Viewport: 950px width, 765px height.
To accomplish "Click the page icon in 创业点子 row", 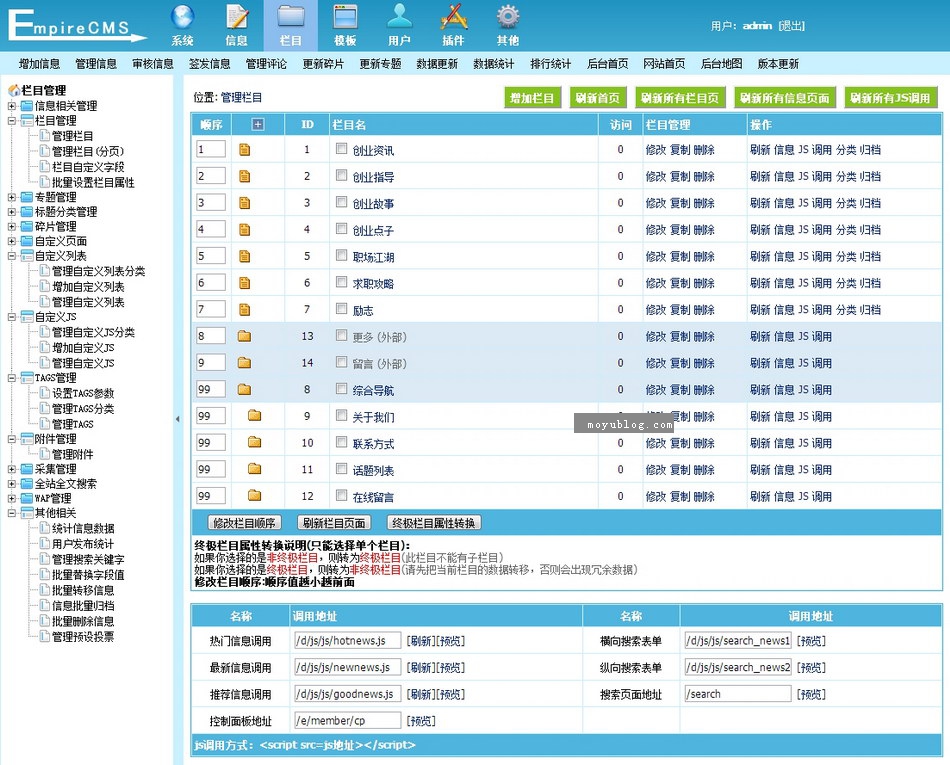I will coord(244,230).
